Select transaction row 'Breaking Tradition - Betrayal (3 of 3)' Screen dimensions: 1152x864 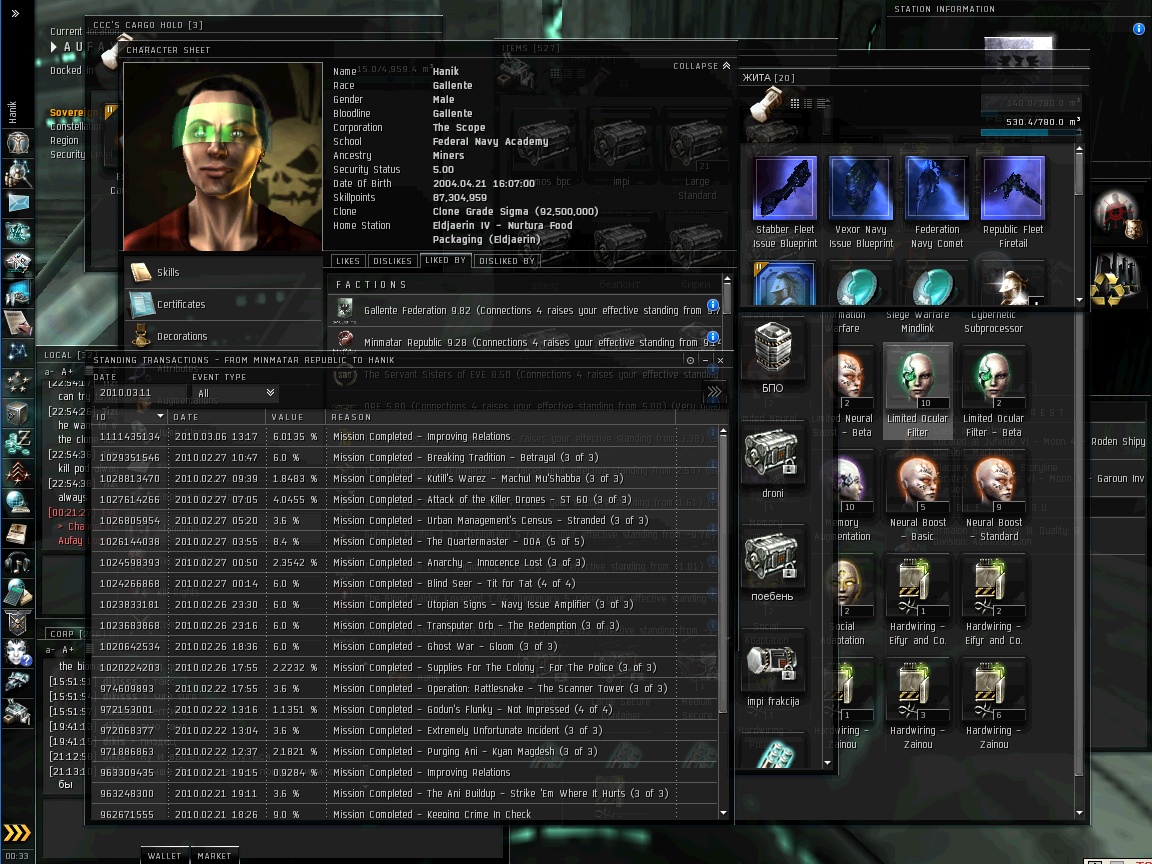pyautogui.click(x=404, y=457)
